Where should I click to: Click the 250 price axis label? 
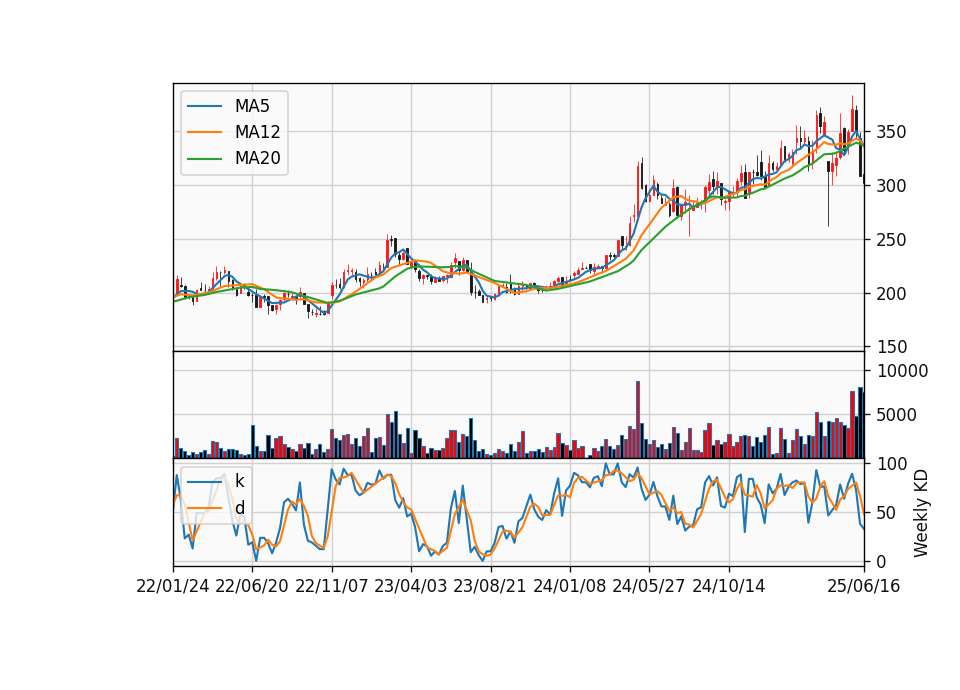click(891, 240)
